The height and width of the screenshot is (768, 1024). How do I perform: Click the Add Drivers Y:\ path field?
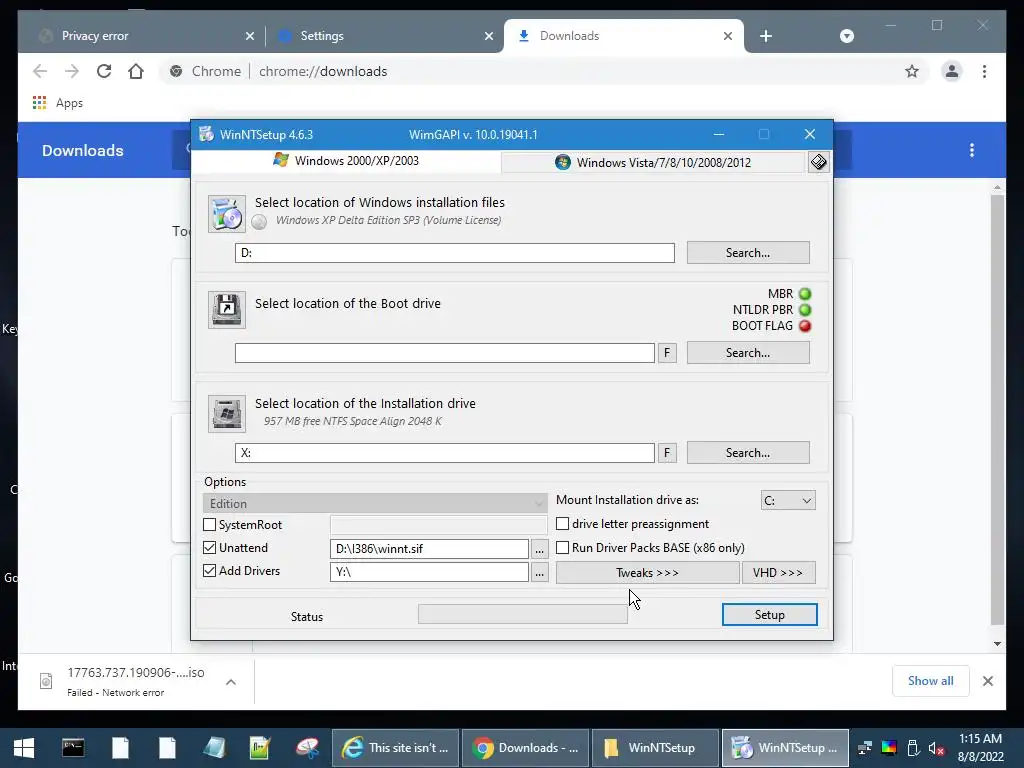pyautogui.click(x=429, y=572)
